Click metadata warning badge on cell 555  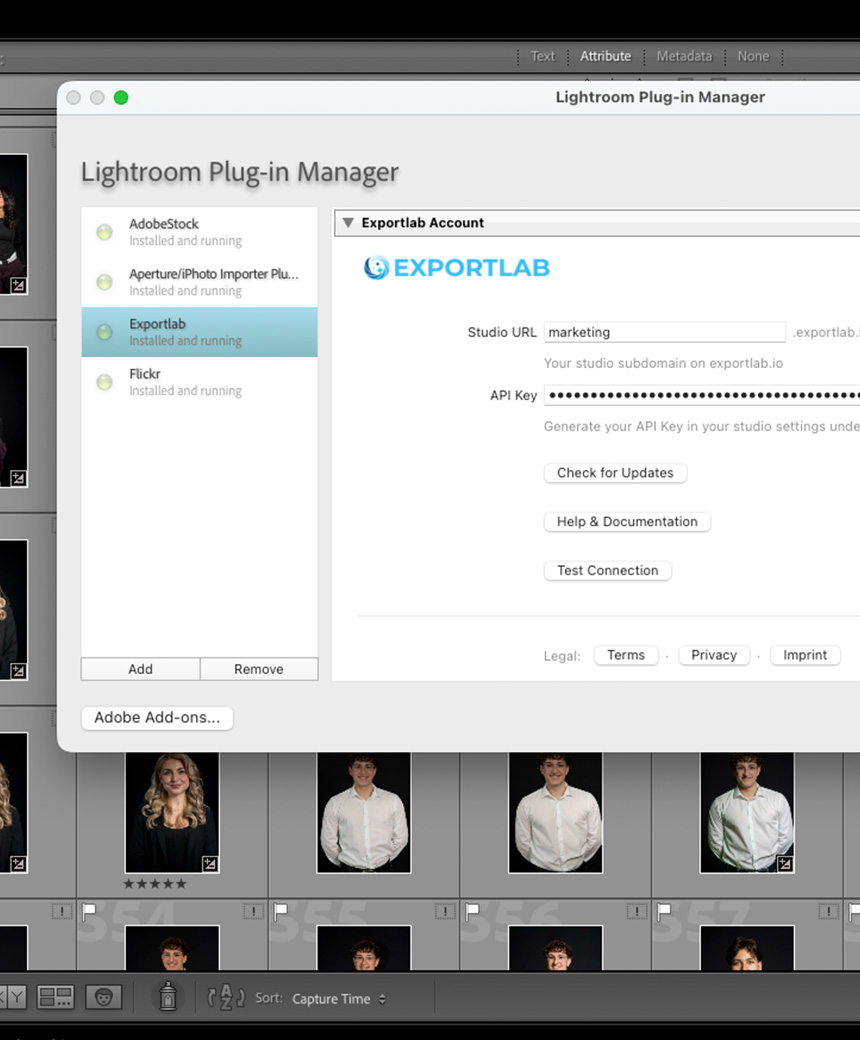445,911
